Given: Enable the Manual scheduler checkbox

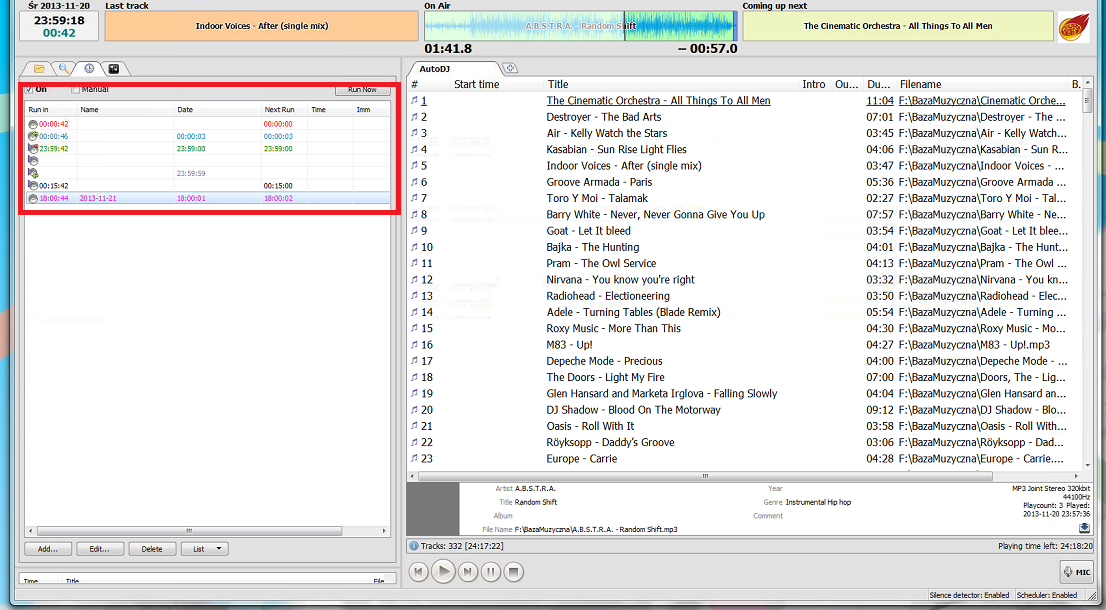Looking at the screenshot, I should tap(75, 90).
